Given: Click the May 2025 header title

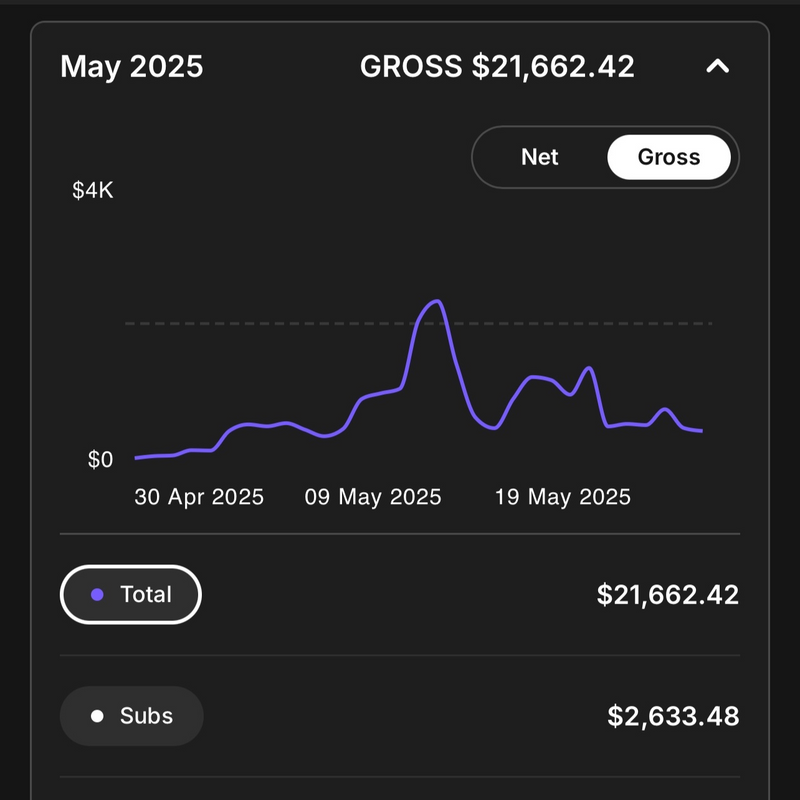Looking at the screenshot, I should point(131,67).
